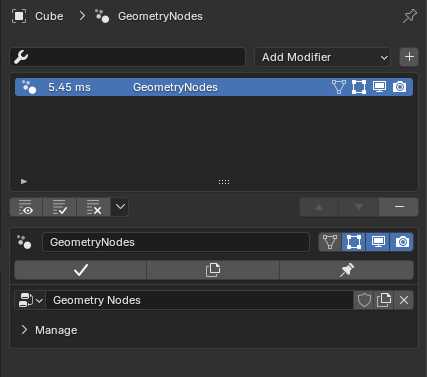The width and height of the screenshot is (427, 377).
Task: Open the node group browse dropdown
Action: (x=30, y=300)
